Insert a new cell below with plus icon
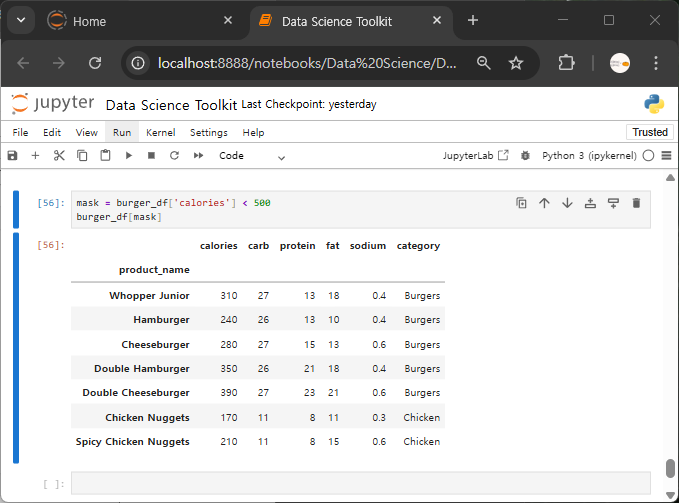 [x=36, y=155]
